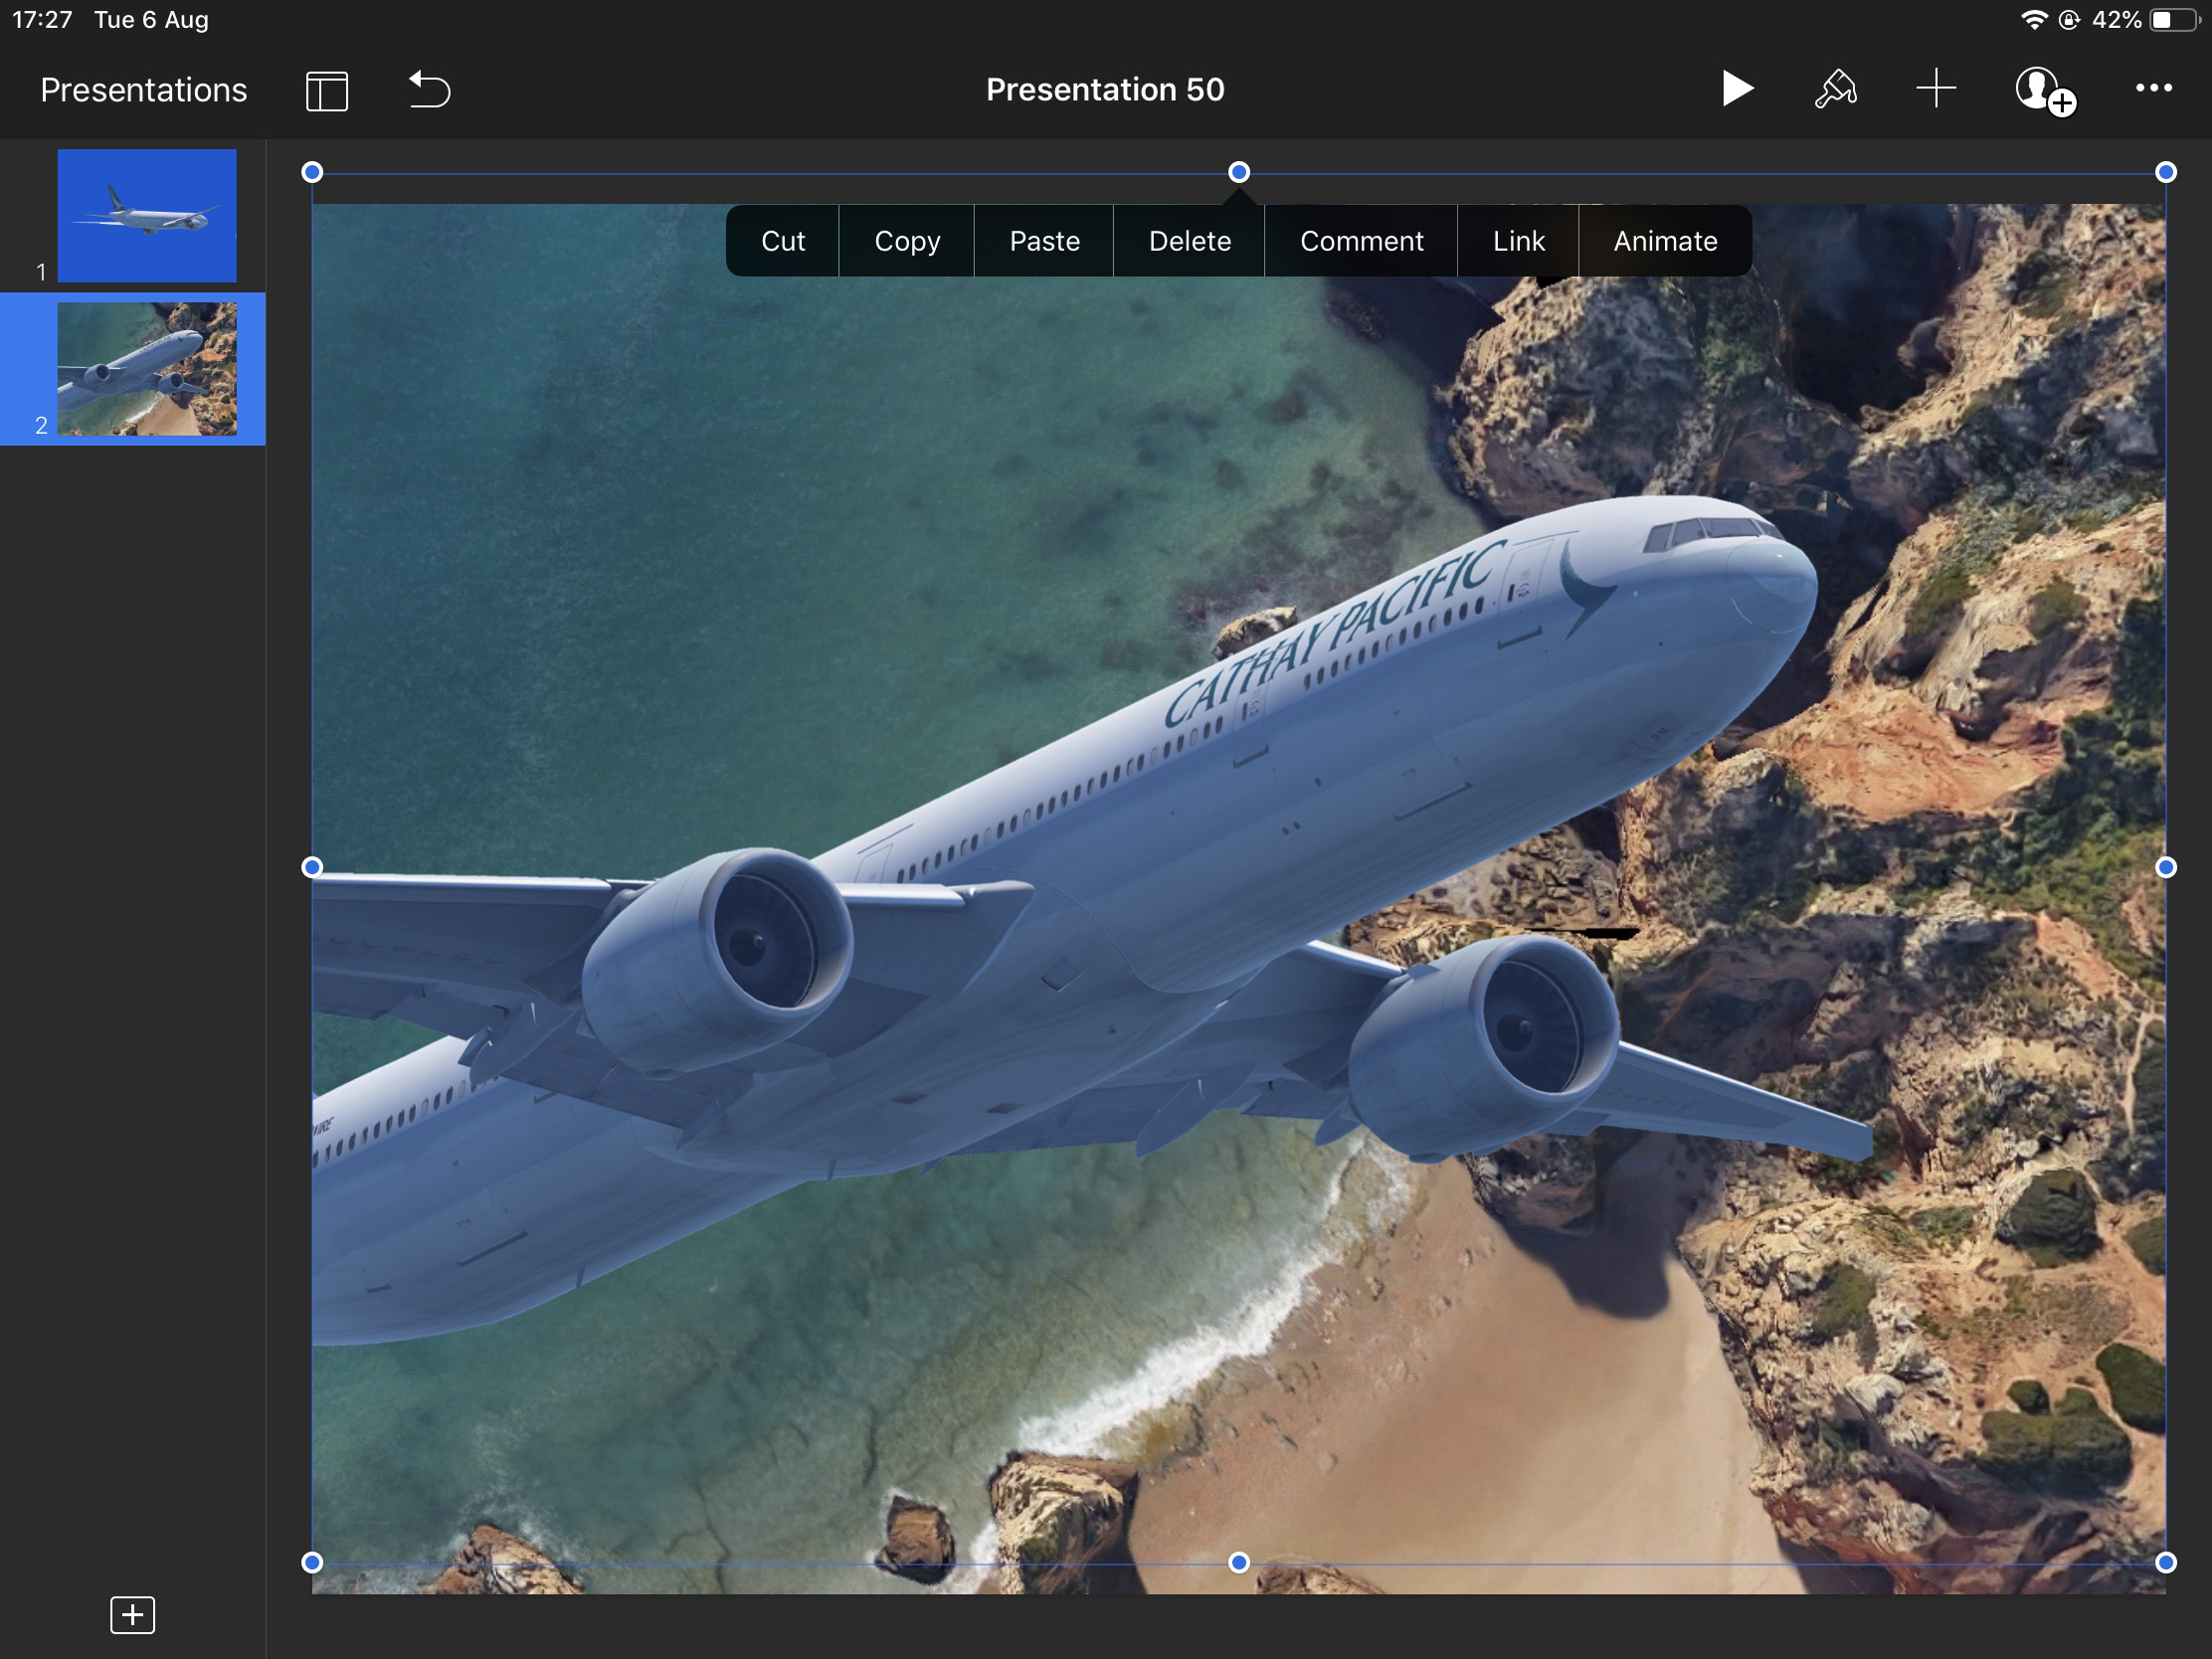Screen dimensions: 2212x1659
Task: Open the Format paintbrush panel
Action: 1835,89
